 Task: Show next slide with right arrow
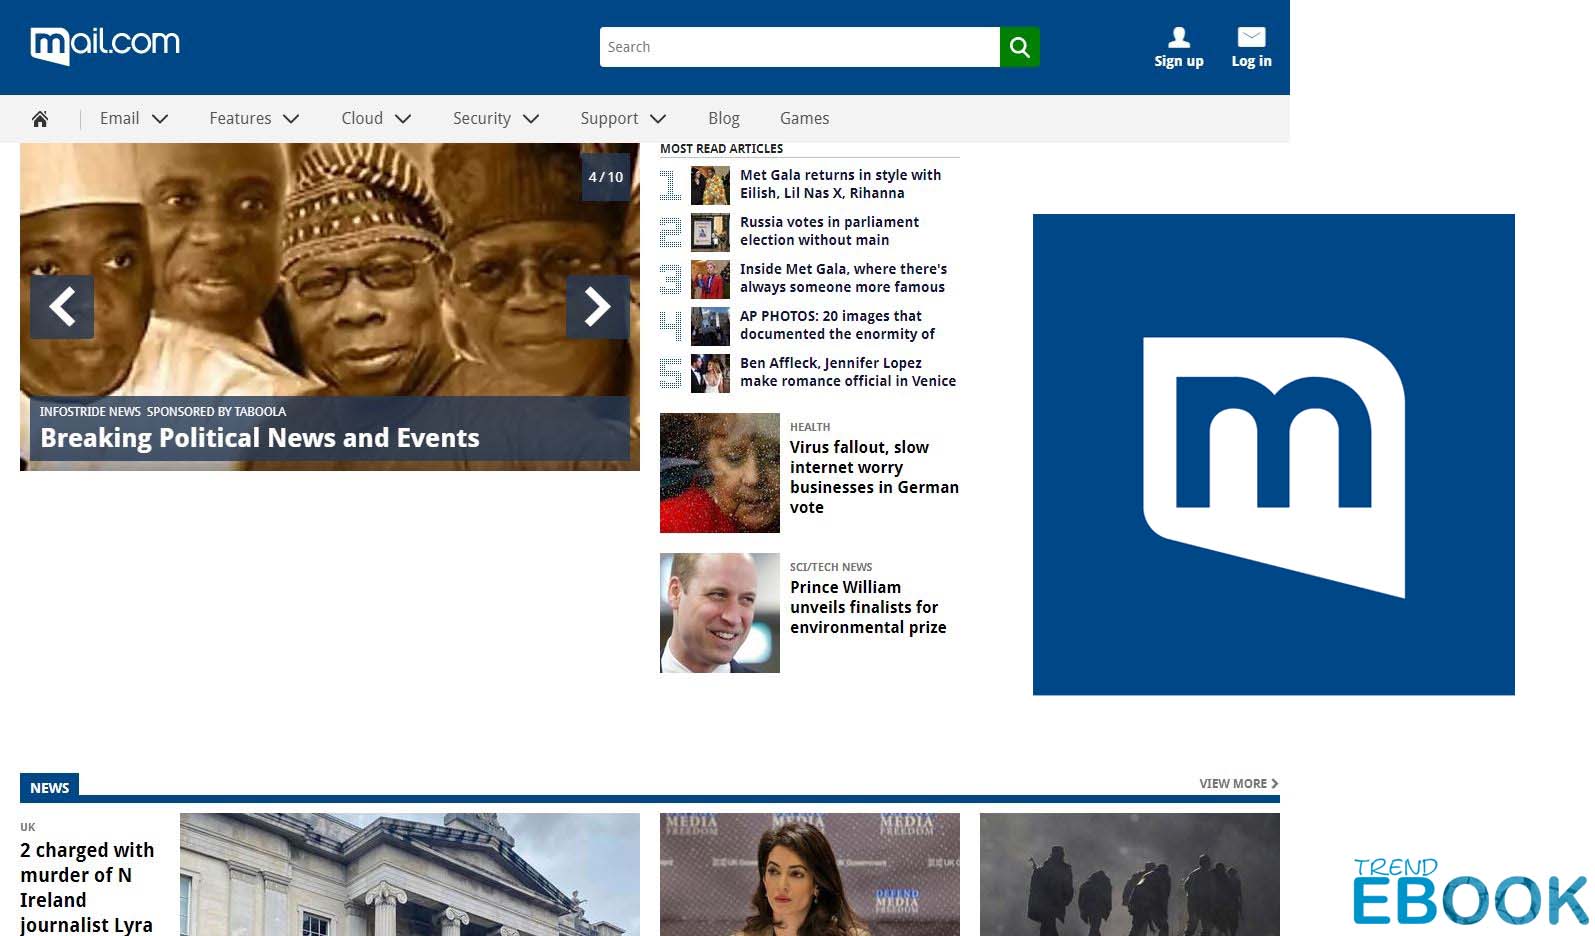[598, 307]
